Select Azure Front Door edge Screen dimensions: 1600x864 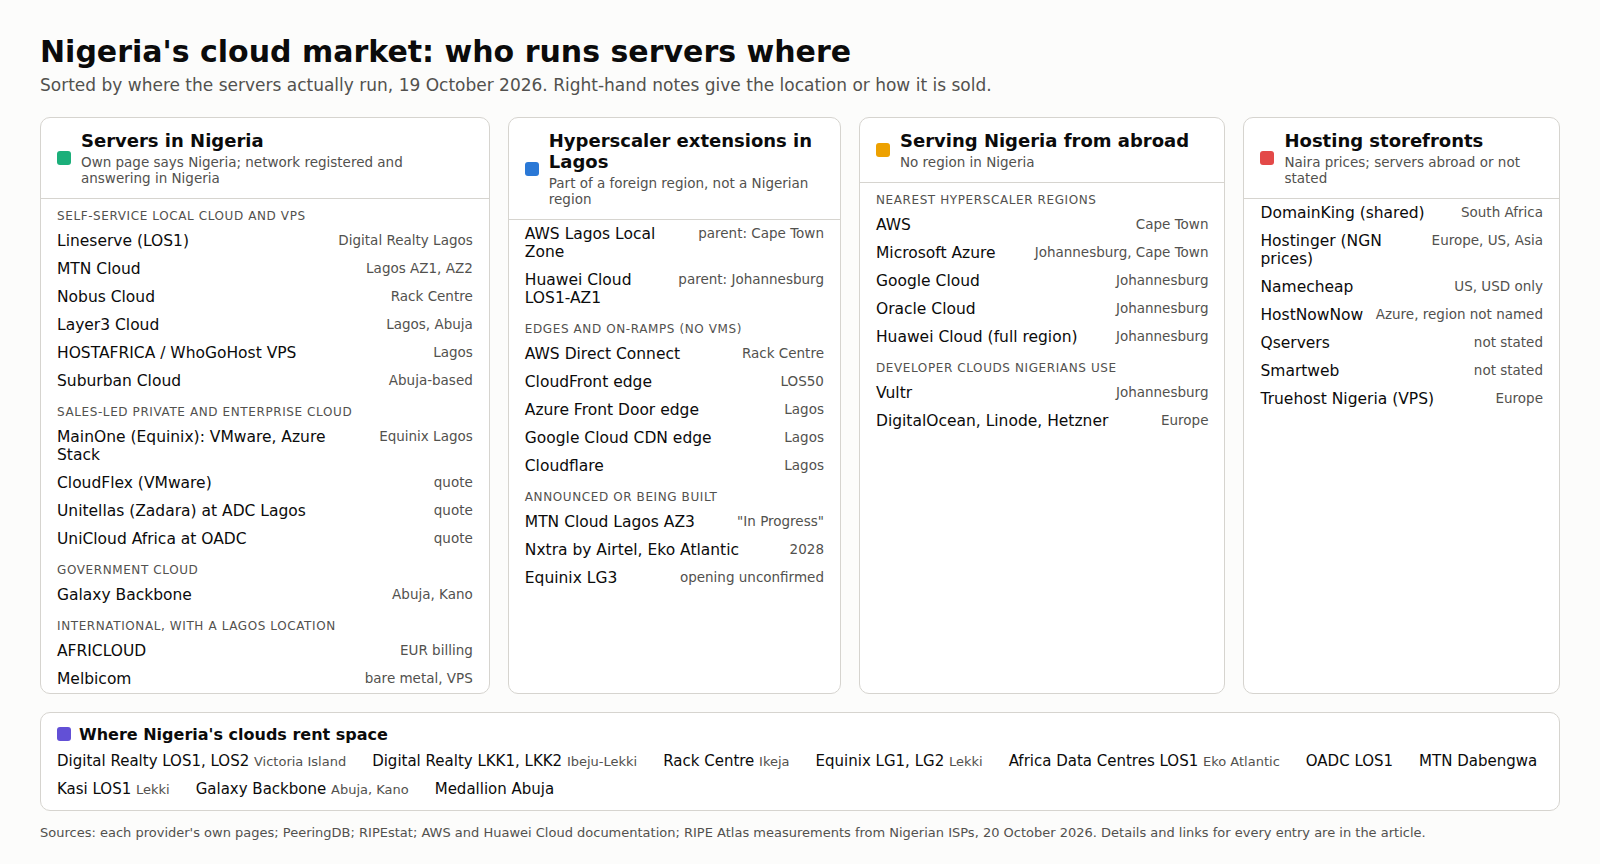point(674,409)
